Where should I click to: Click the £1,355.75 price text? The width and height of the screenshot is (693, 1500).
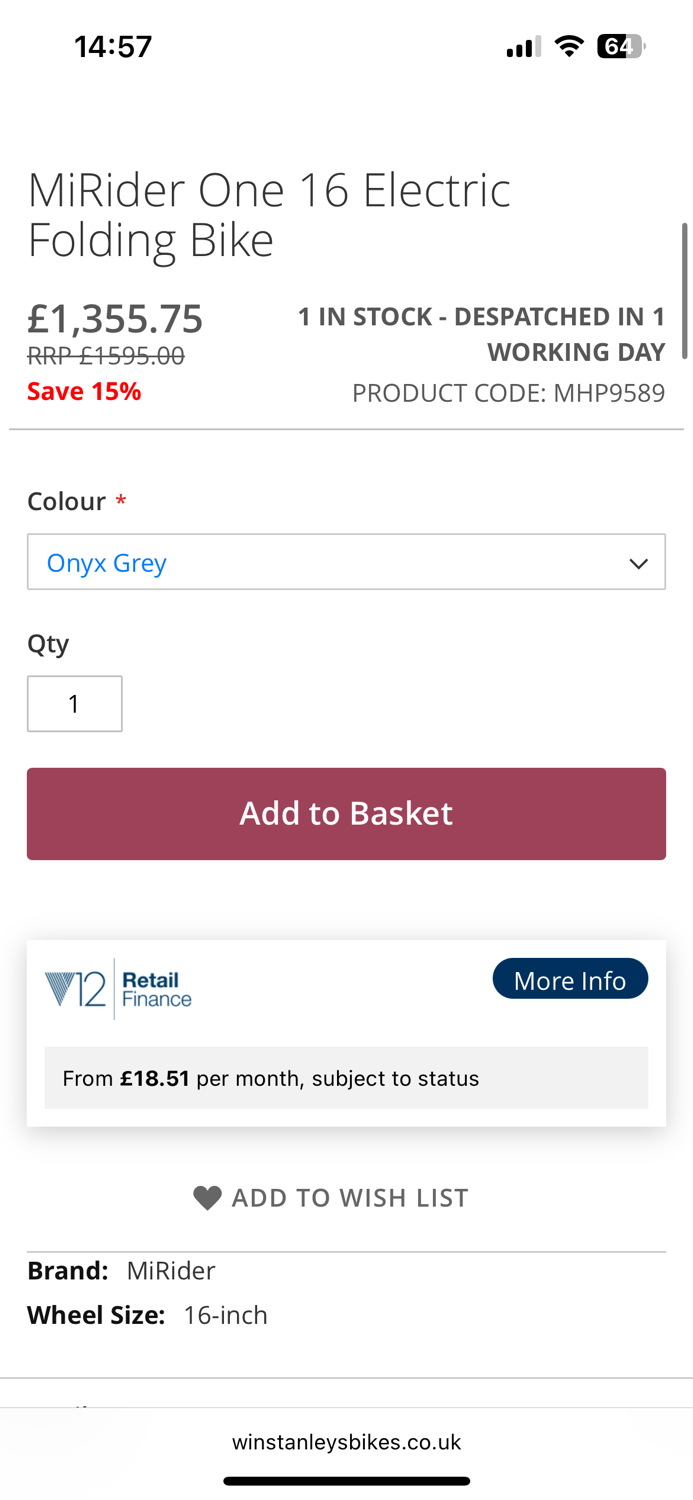[x=115, y=319]
